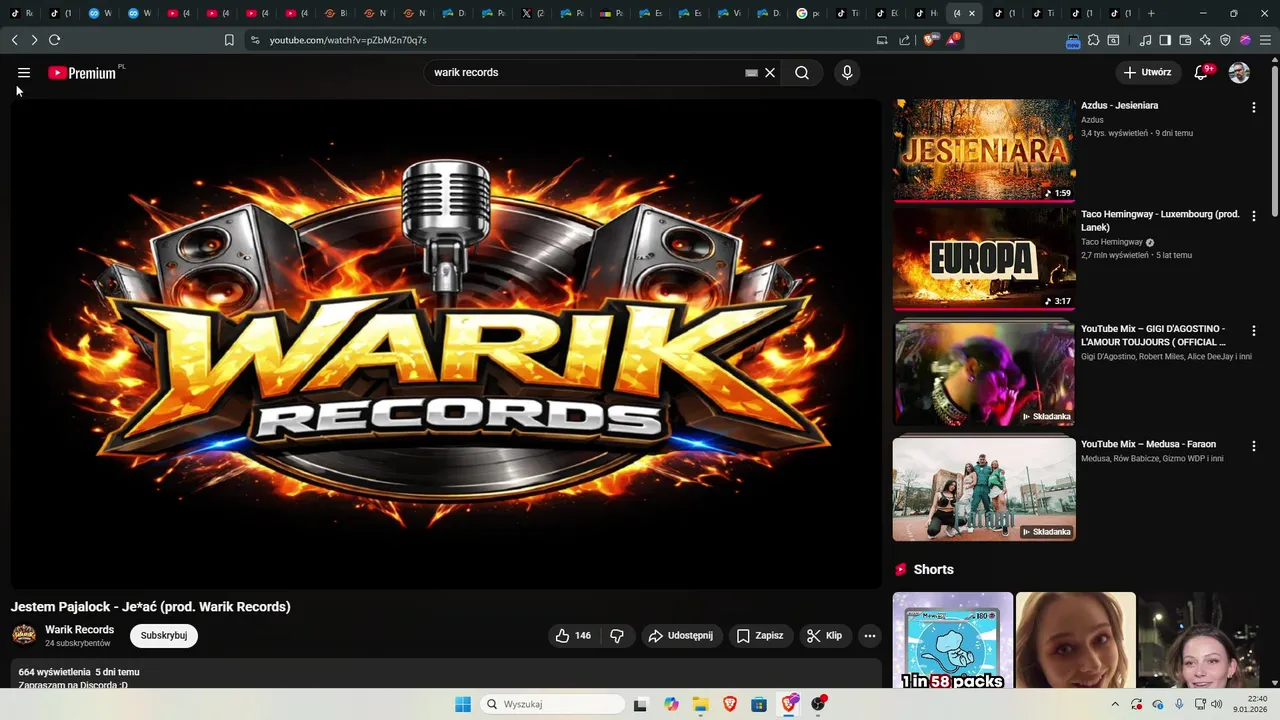Open the on-screen keyboard icon in search box
This screenshot has width=1280, height=720.
751,72
